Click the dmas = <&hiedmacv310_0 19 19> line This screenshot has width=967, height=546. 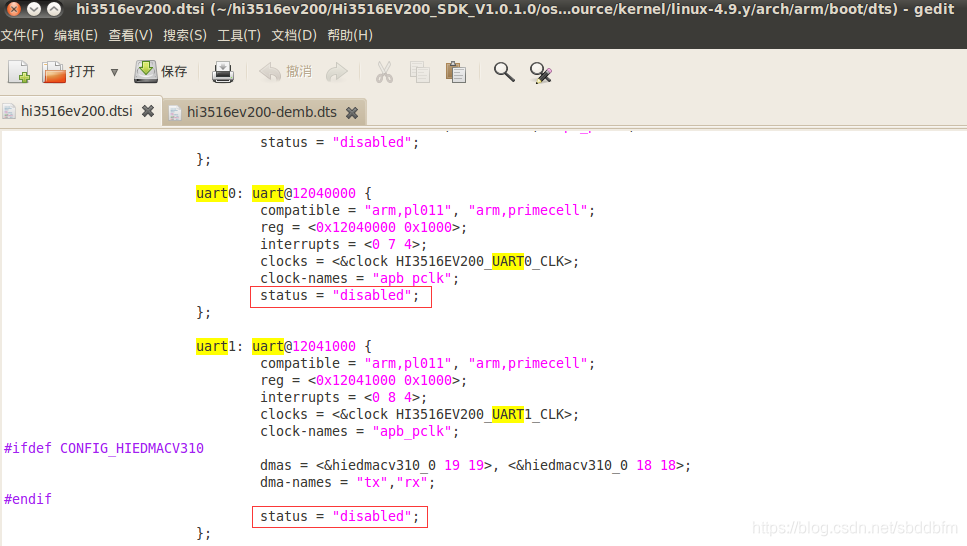475,465
